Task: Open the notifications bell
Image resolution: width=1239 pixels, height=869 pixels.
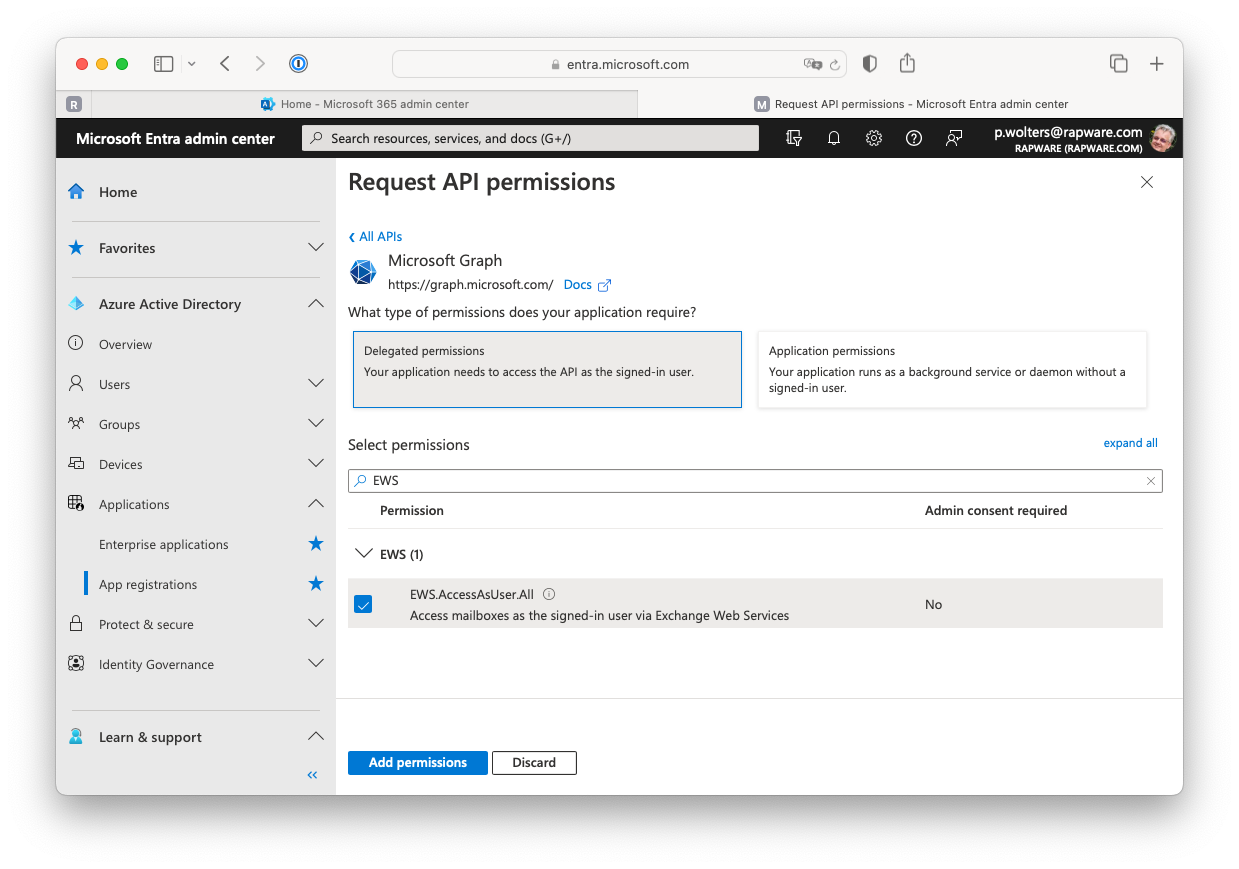Action: pos(834,138)
